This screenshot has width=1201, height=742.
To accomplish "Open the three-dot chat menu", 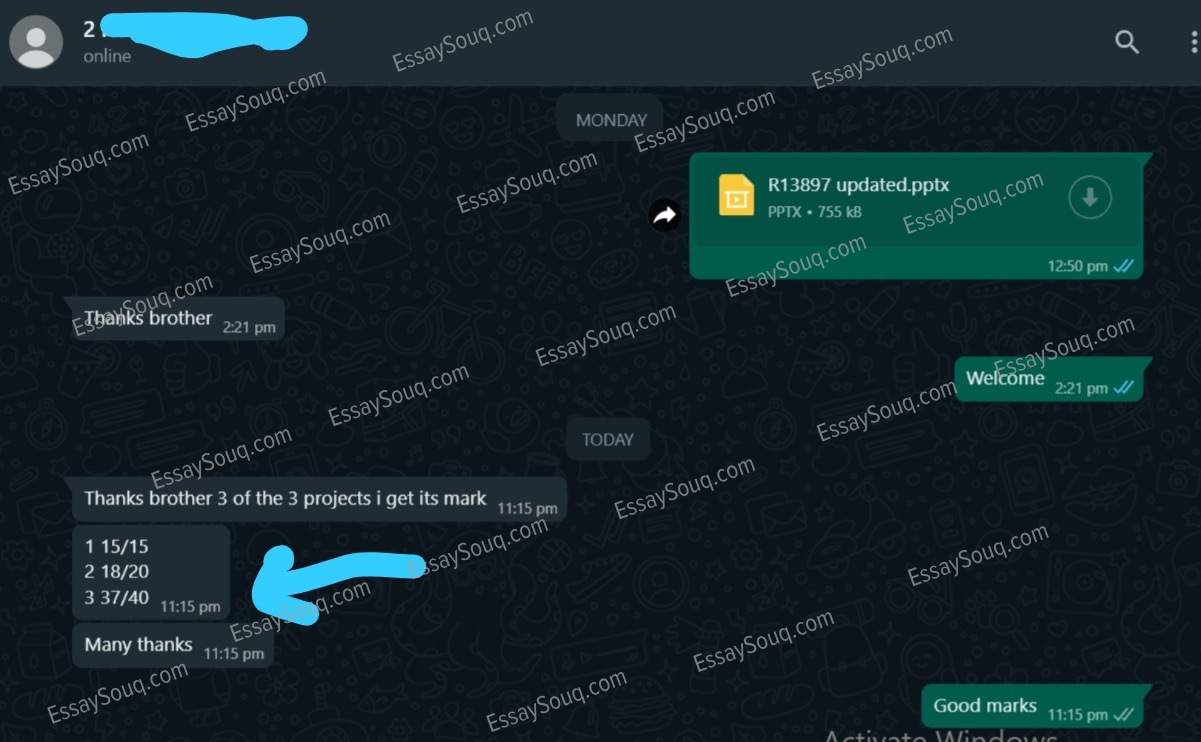I will (1194, 42).
